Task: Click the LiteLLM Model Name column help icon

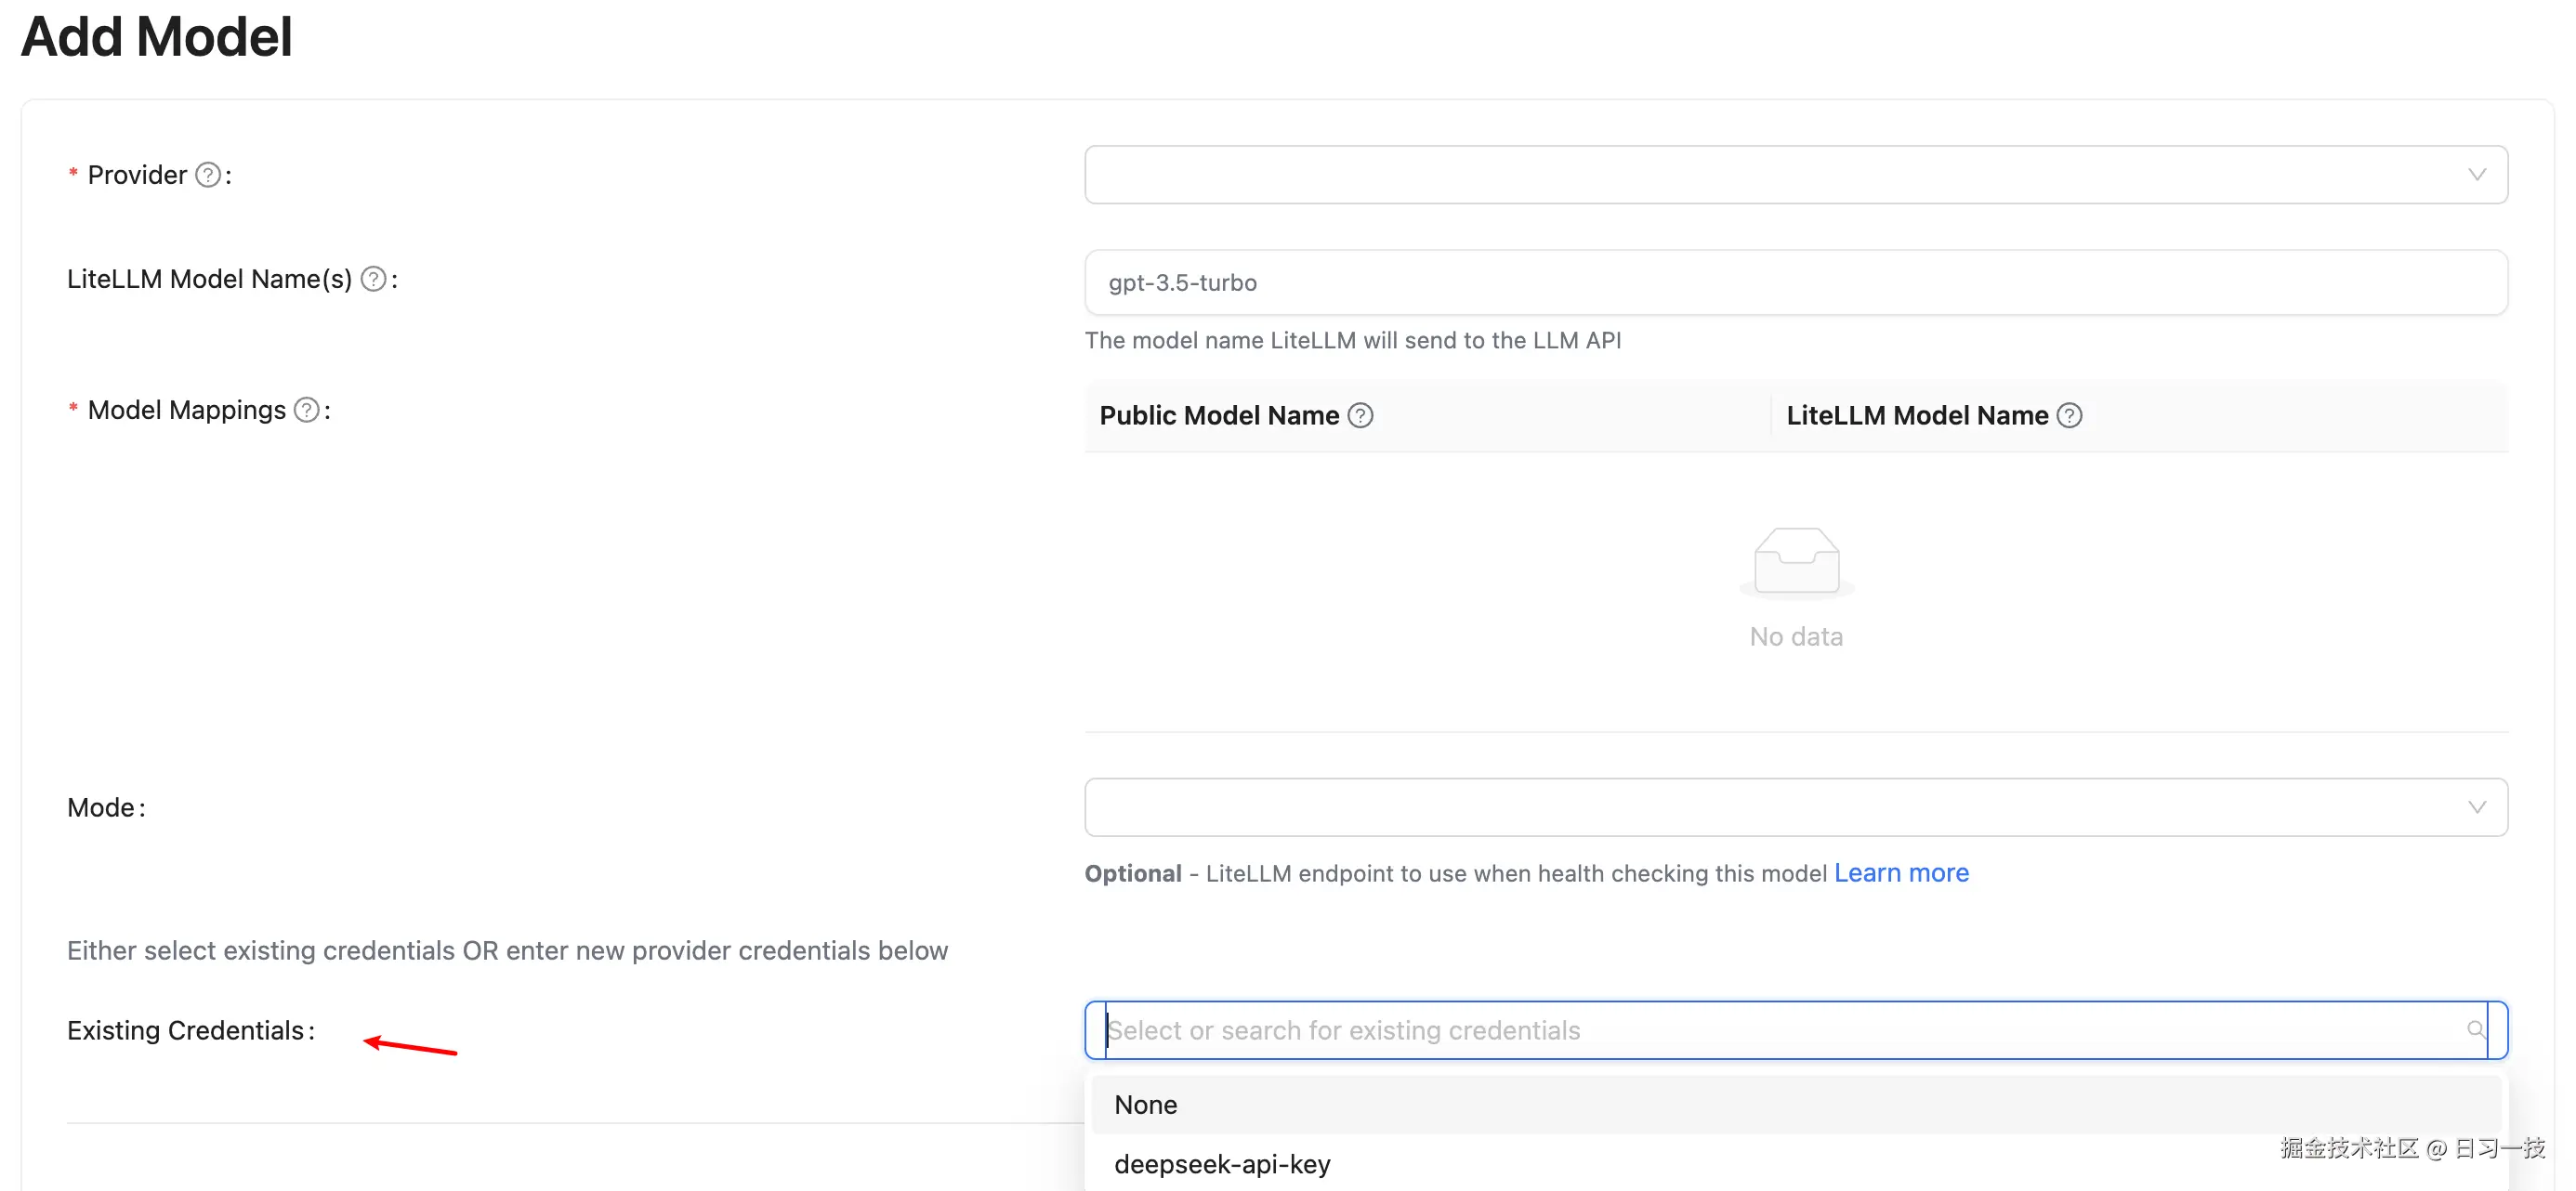Action: click(x=2070, y=414)
